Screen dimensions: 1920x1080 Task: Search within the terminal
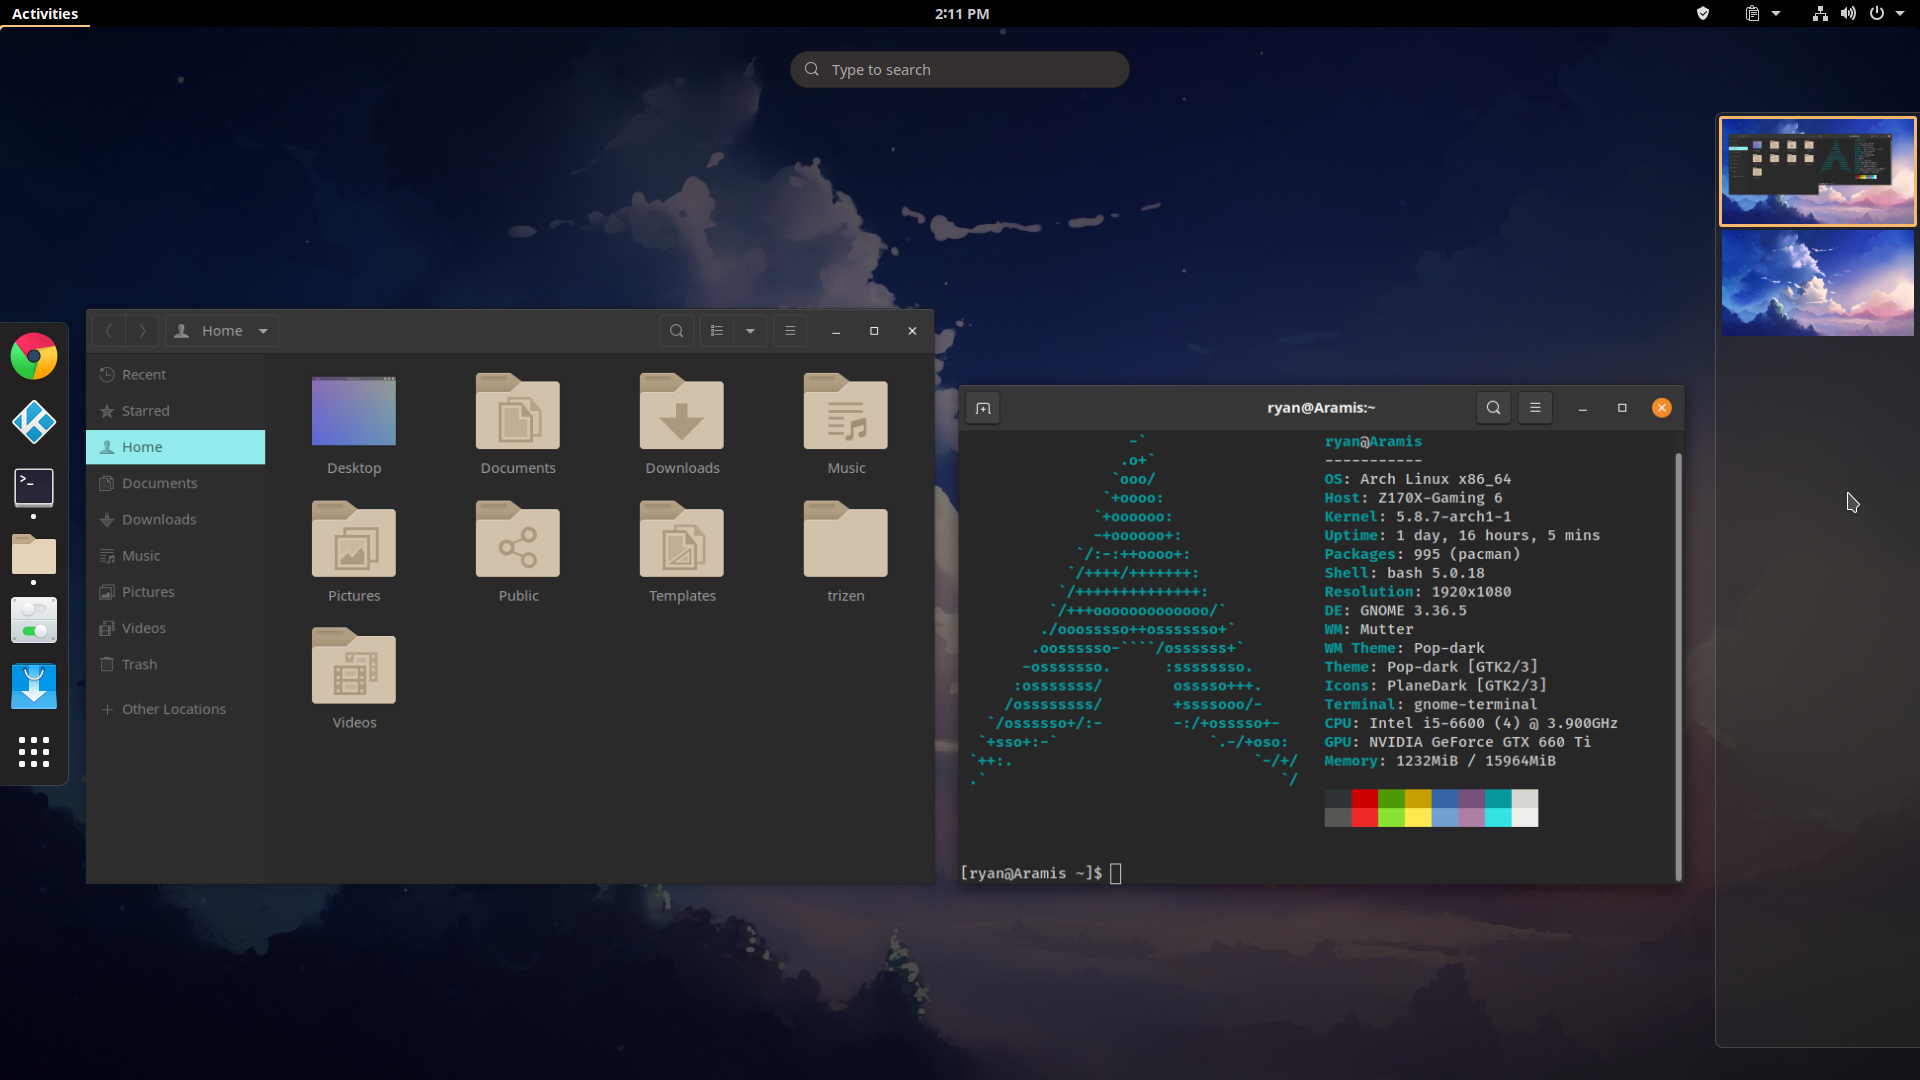(x=1493, y=408)
